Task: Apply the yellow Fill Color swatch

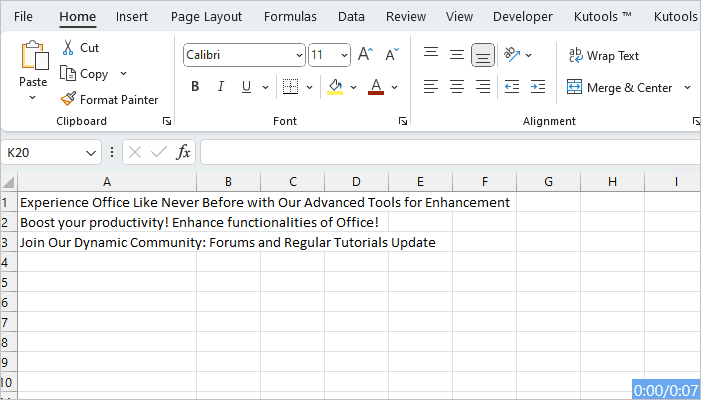Action: [335, 87]
